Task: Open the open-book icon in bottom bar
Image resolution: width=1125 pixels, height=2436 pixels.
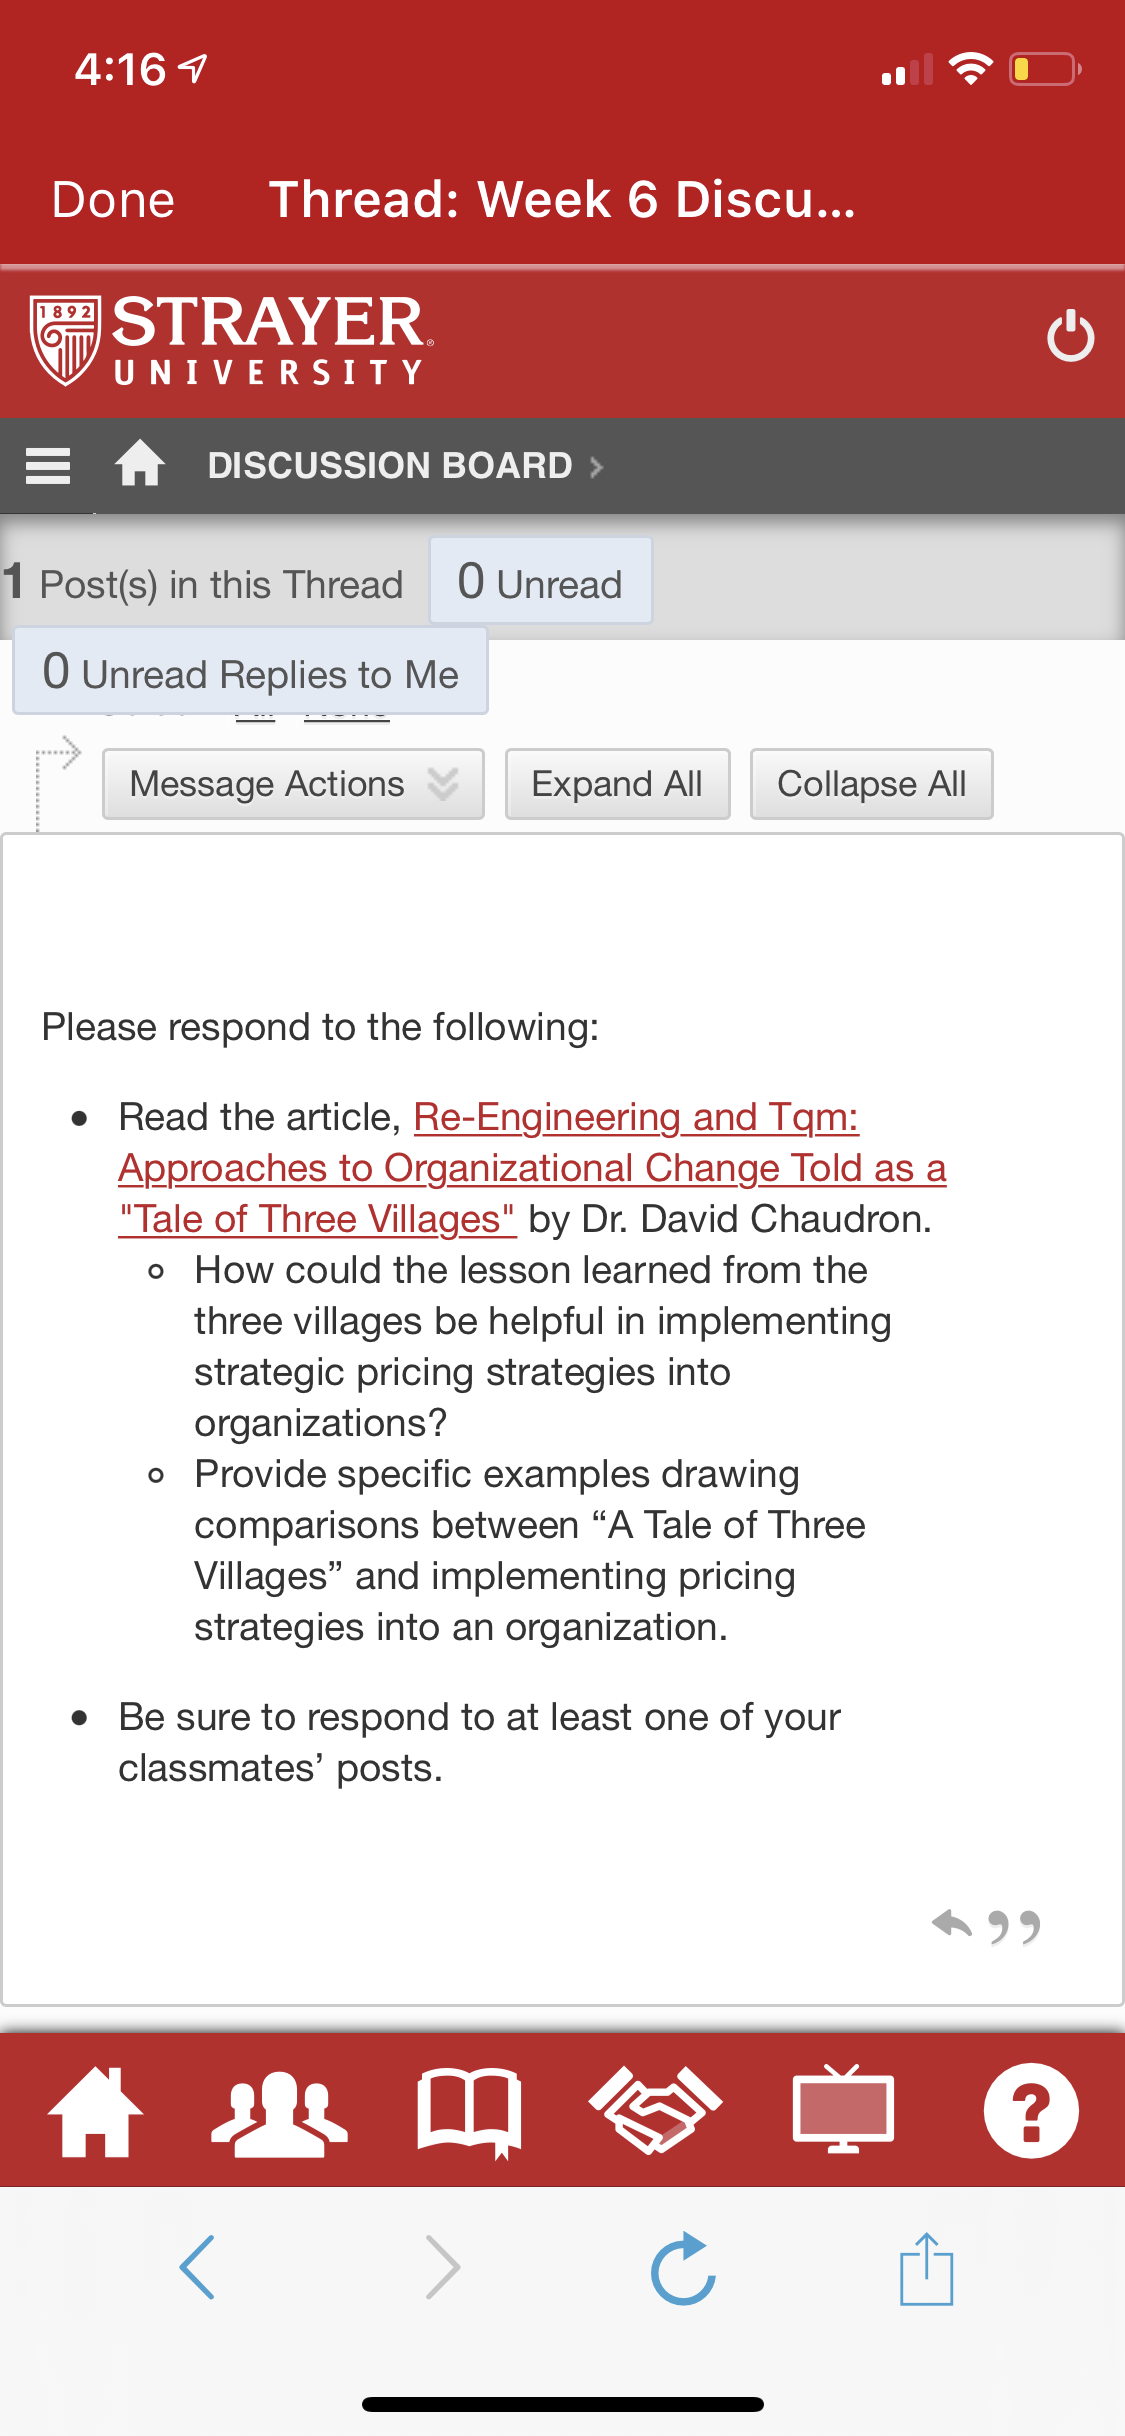Action: click(x=469, y=2112)
